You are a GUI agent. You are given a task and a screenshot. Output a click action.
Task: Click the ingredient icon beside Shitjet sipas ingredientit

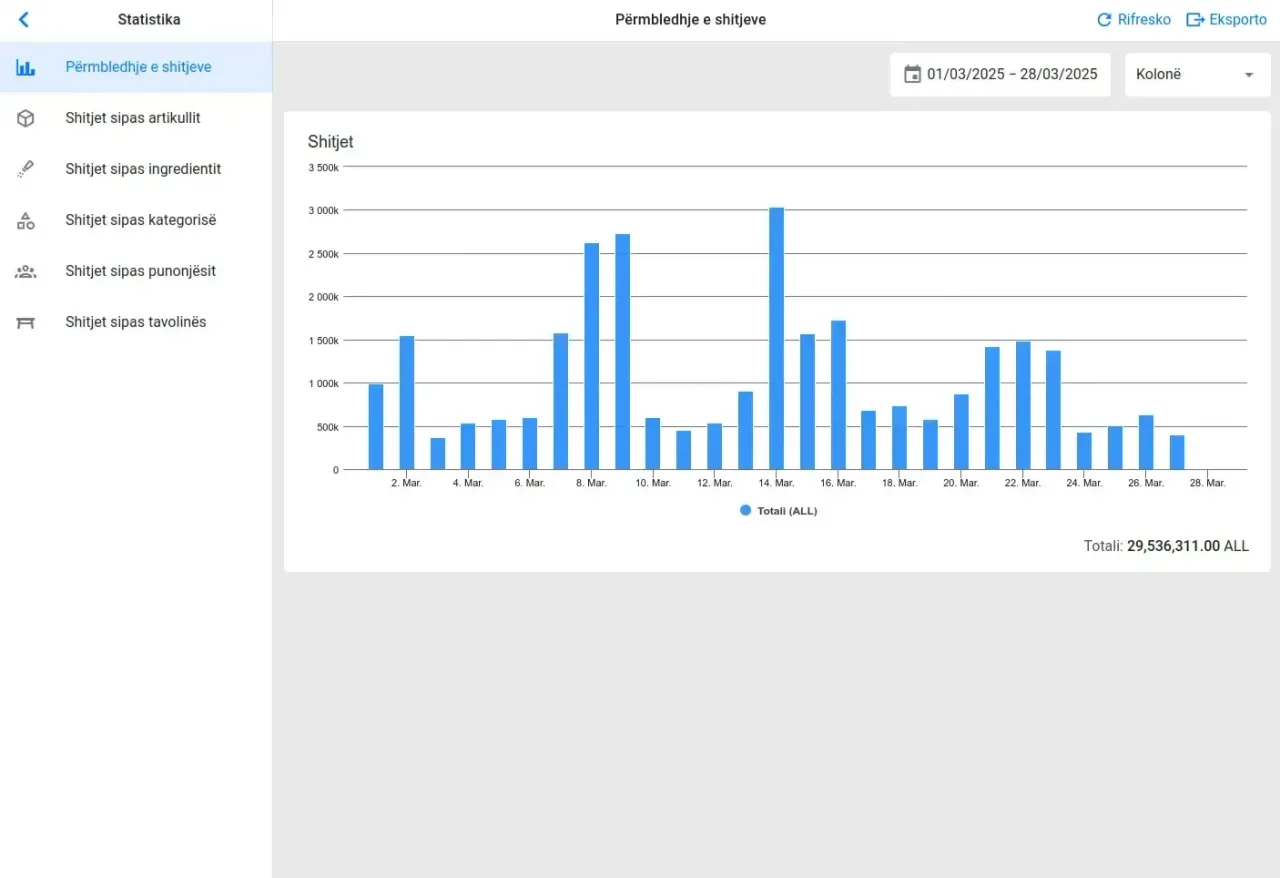pos(26,169)
